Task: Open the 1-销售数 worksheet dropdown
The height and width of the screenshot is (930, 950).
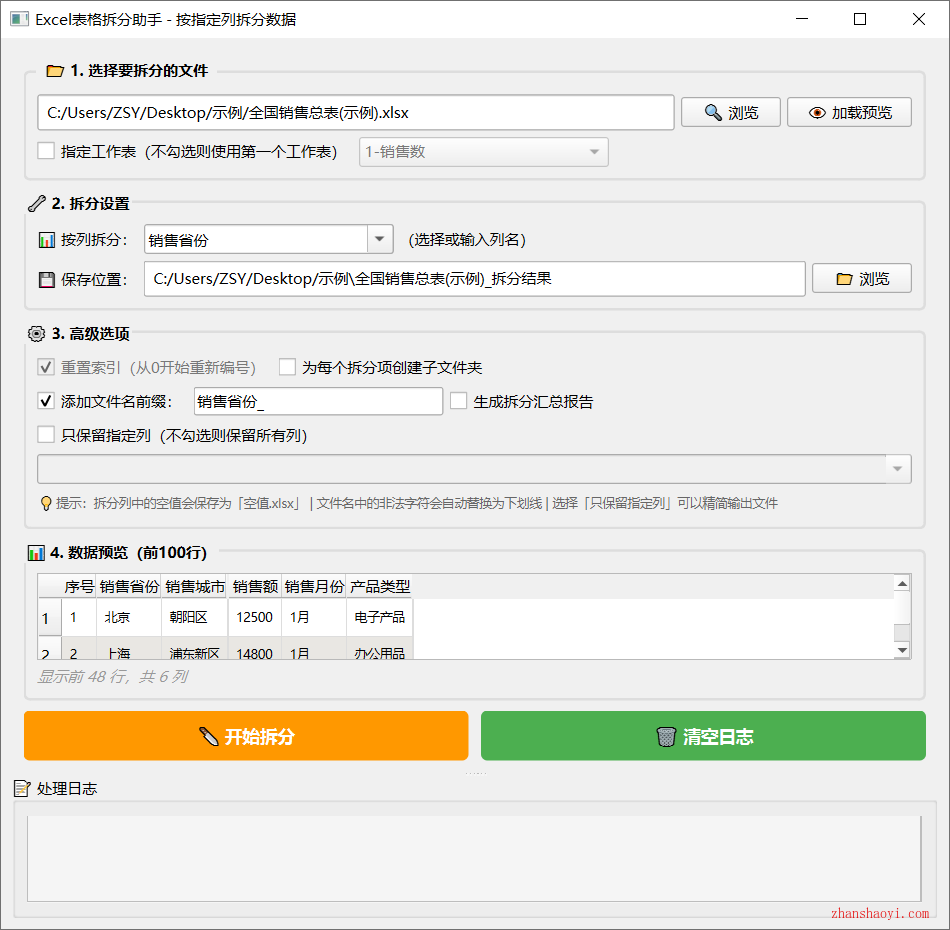Action: [x=483, y=152]
